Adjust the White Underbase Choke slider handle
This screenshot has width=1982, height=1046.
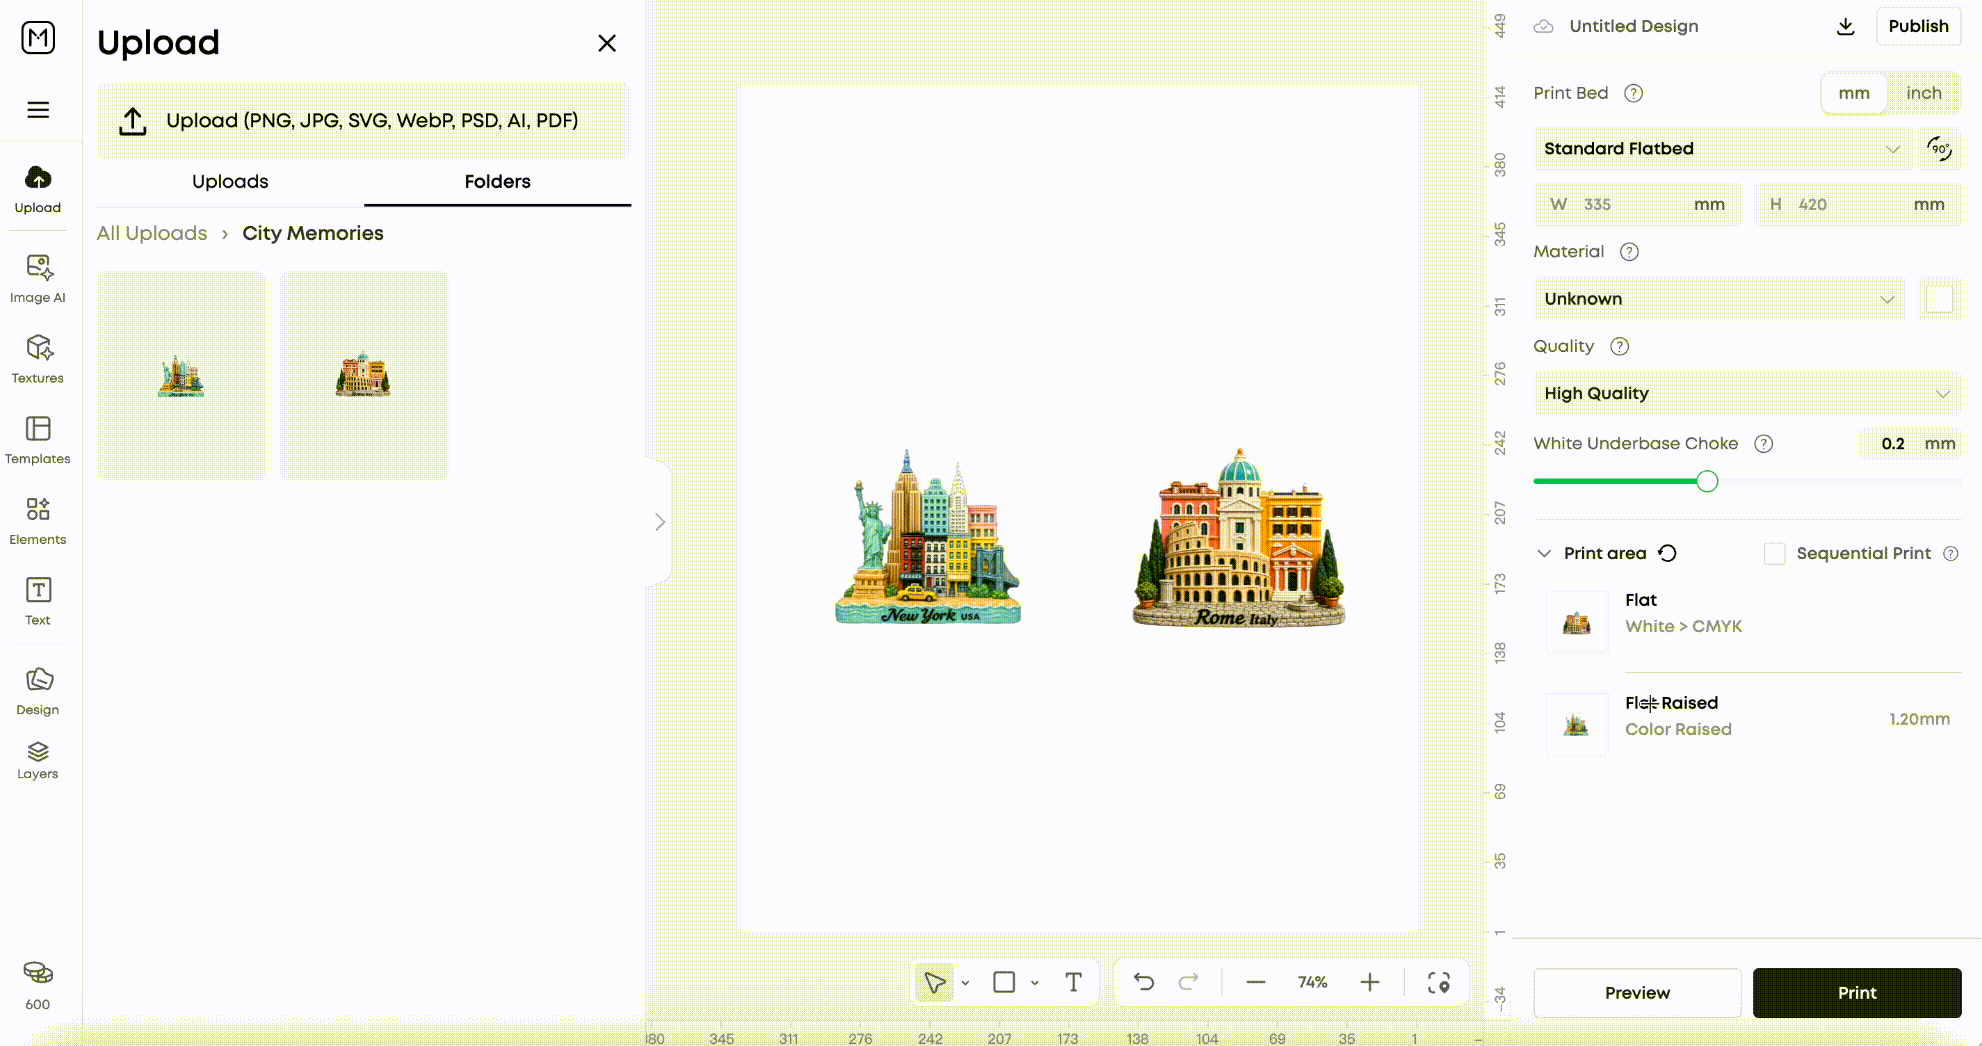[x=1707, y=482]
